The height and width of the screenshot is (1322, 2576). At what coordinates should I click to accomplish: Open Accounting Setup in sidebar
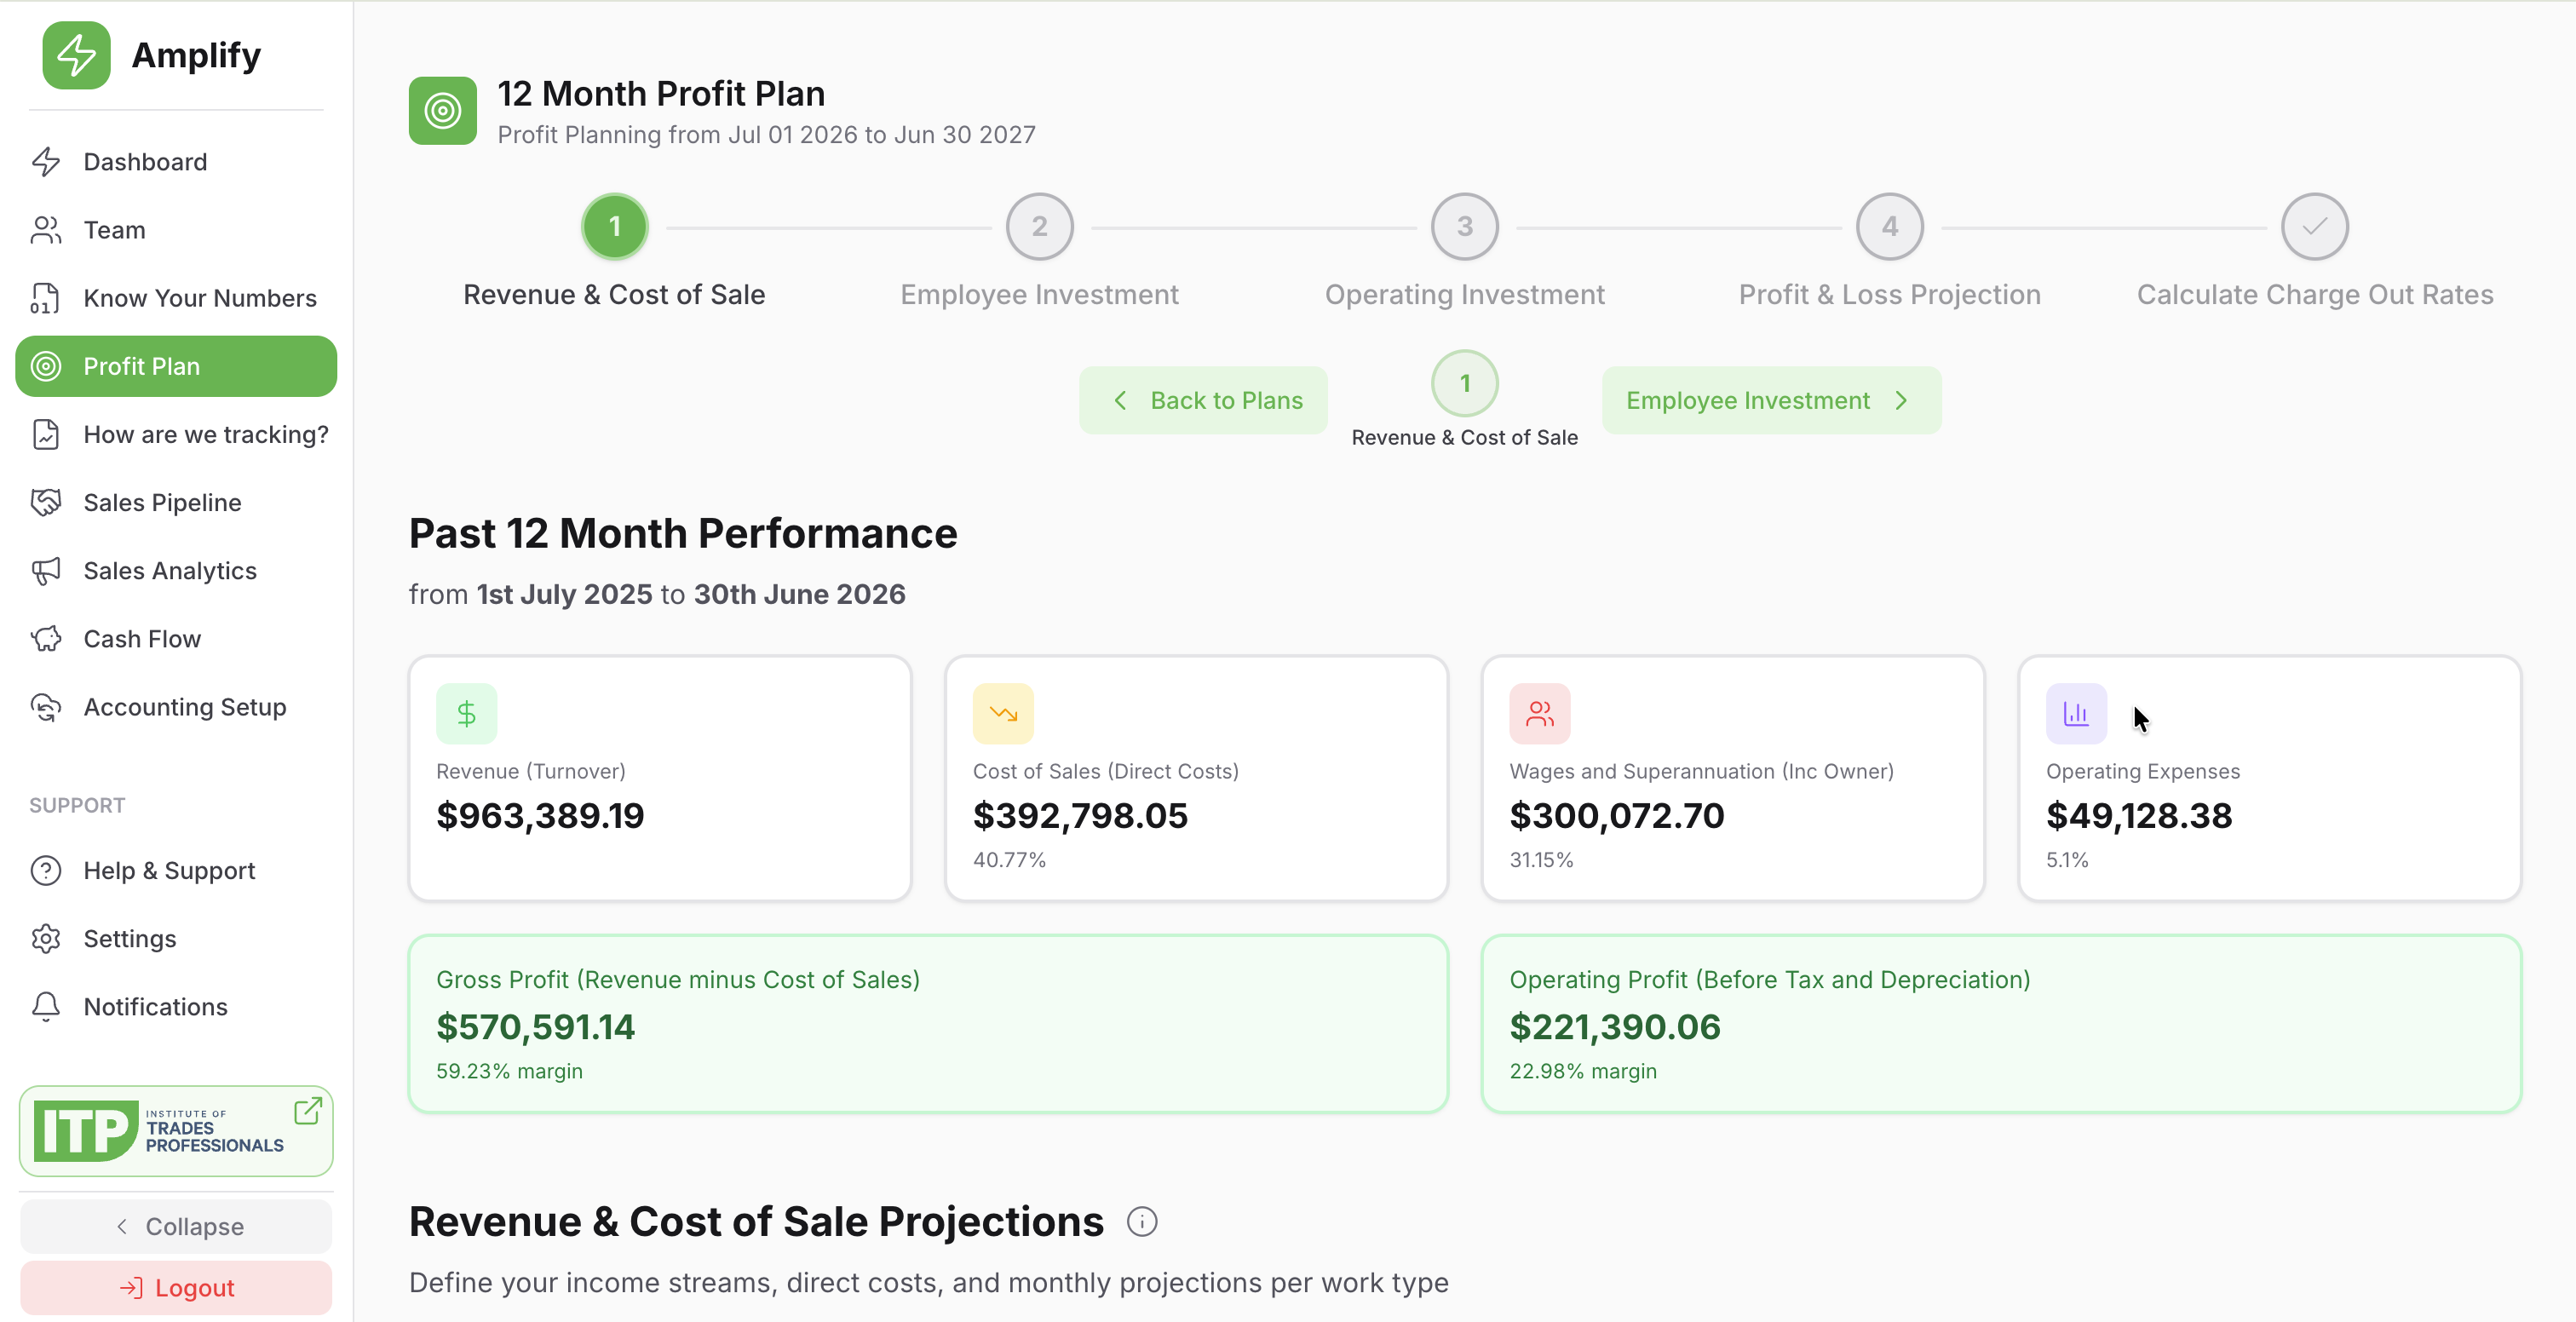pos(176,707)
